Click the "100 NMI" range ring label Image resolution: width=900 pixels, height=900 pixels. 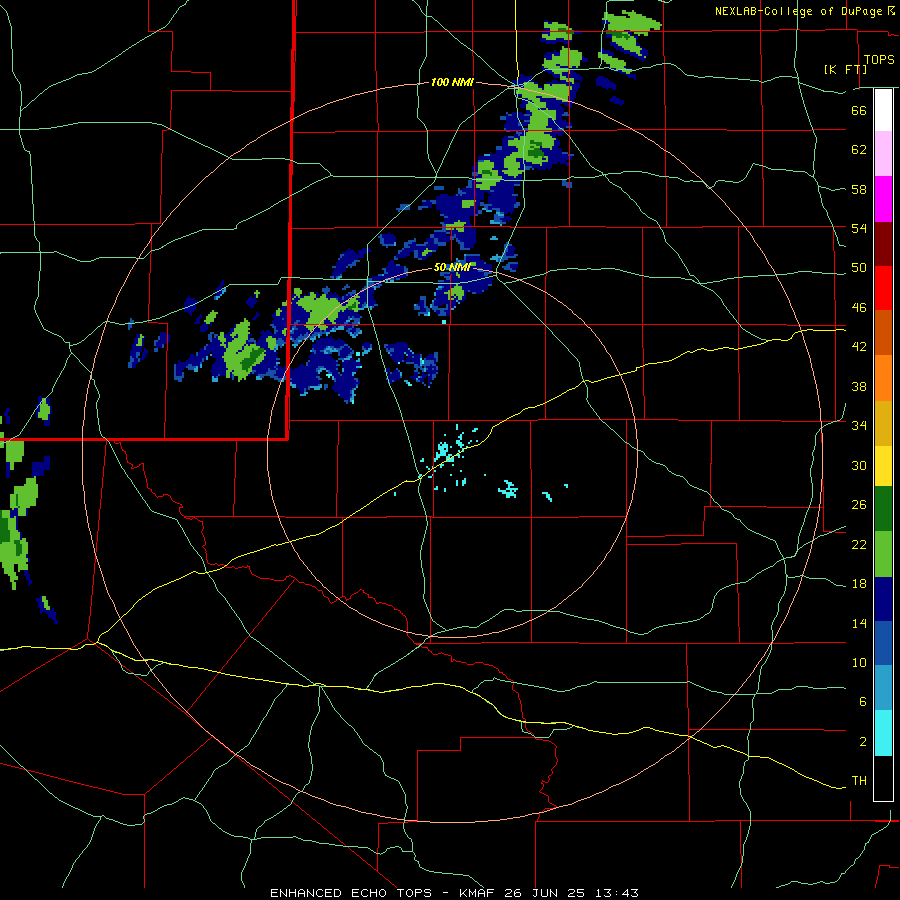[x=452, y=83]
